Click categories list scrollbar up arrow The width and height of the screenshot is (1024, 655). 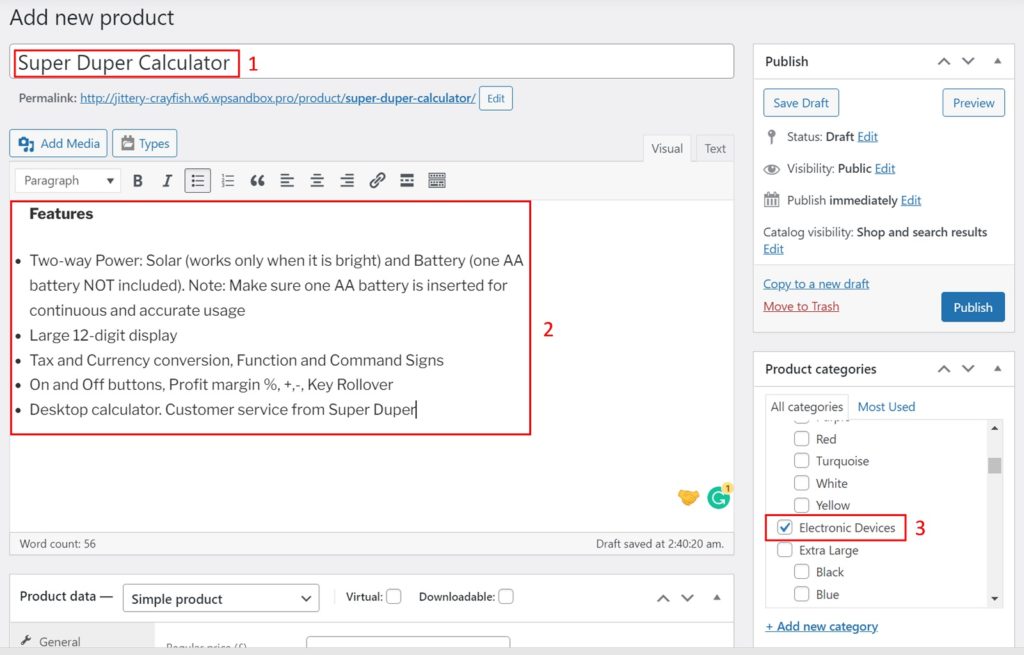click(994, 428)
